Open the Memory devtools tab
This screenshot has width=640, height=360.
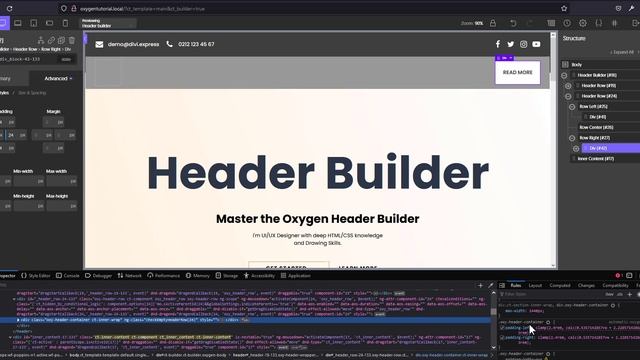198,276
